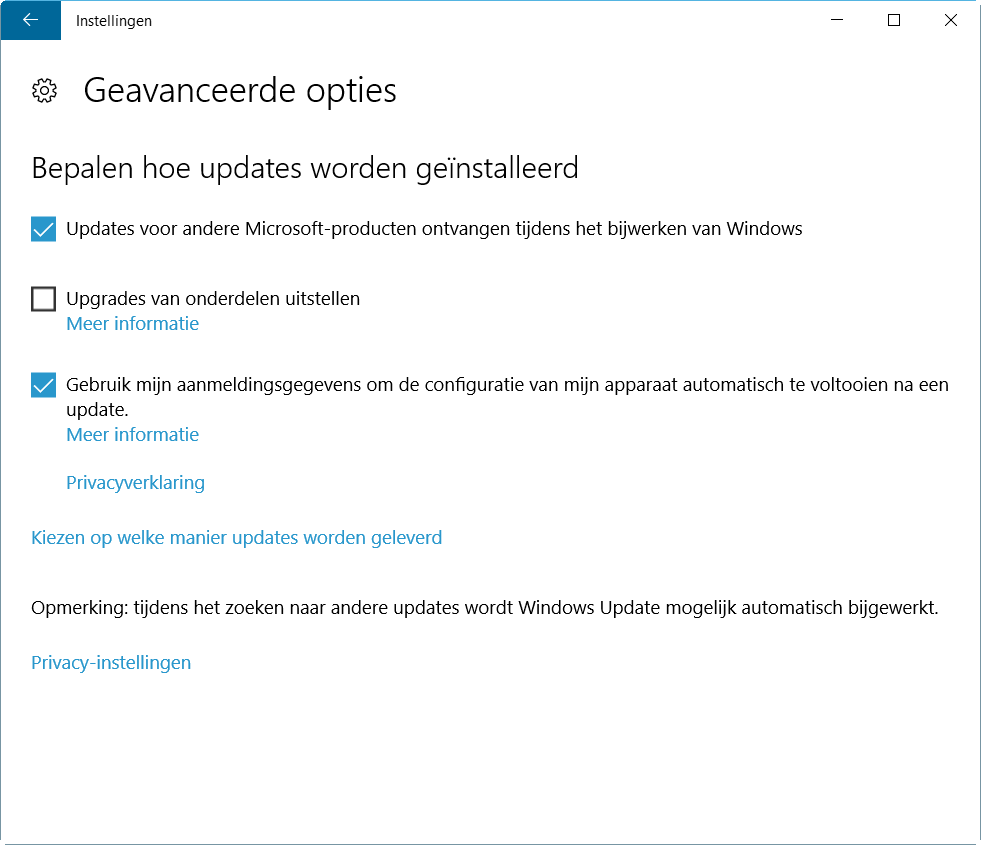
Task: Click the Geavanceerde opties page heading
Action: click(240, 91)
